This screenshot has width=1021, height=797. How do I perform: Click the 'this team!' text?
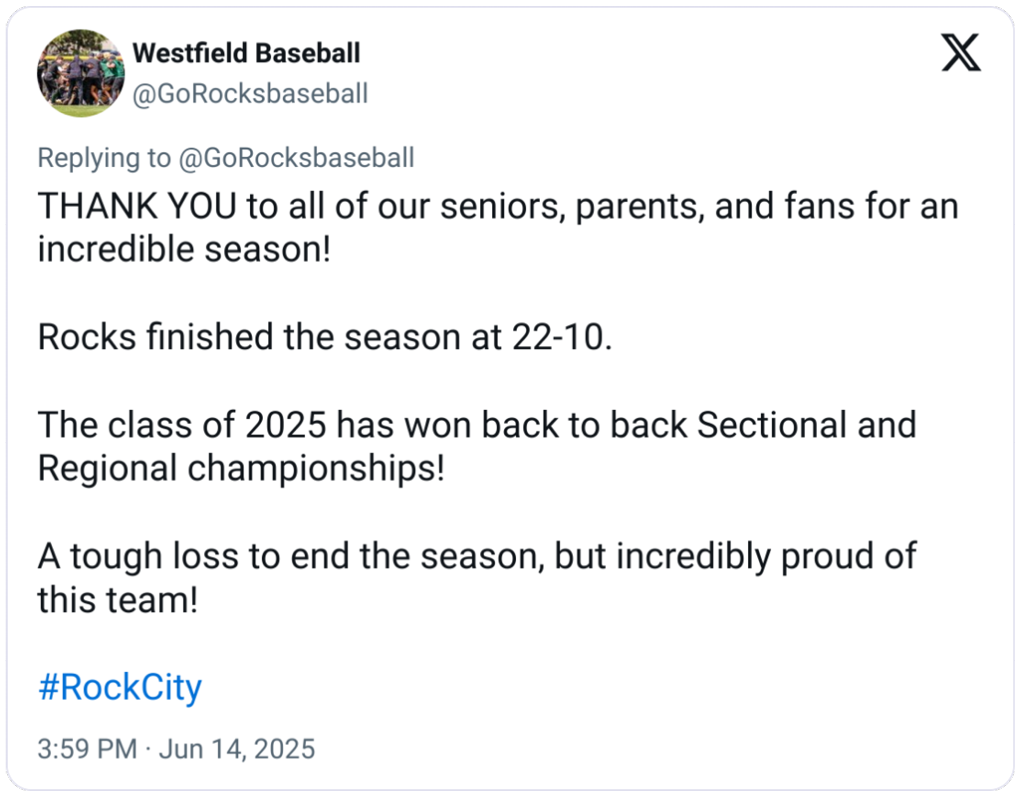coord(118,600)
